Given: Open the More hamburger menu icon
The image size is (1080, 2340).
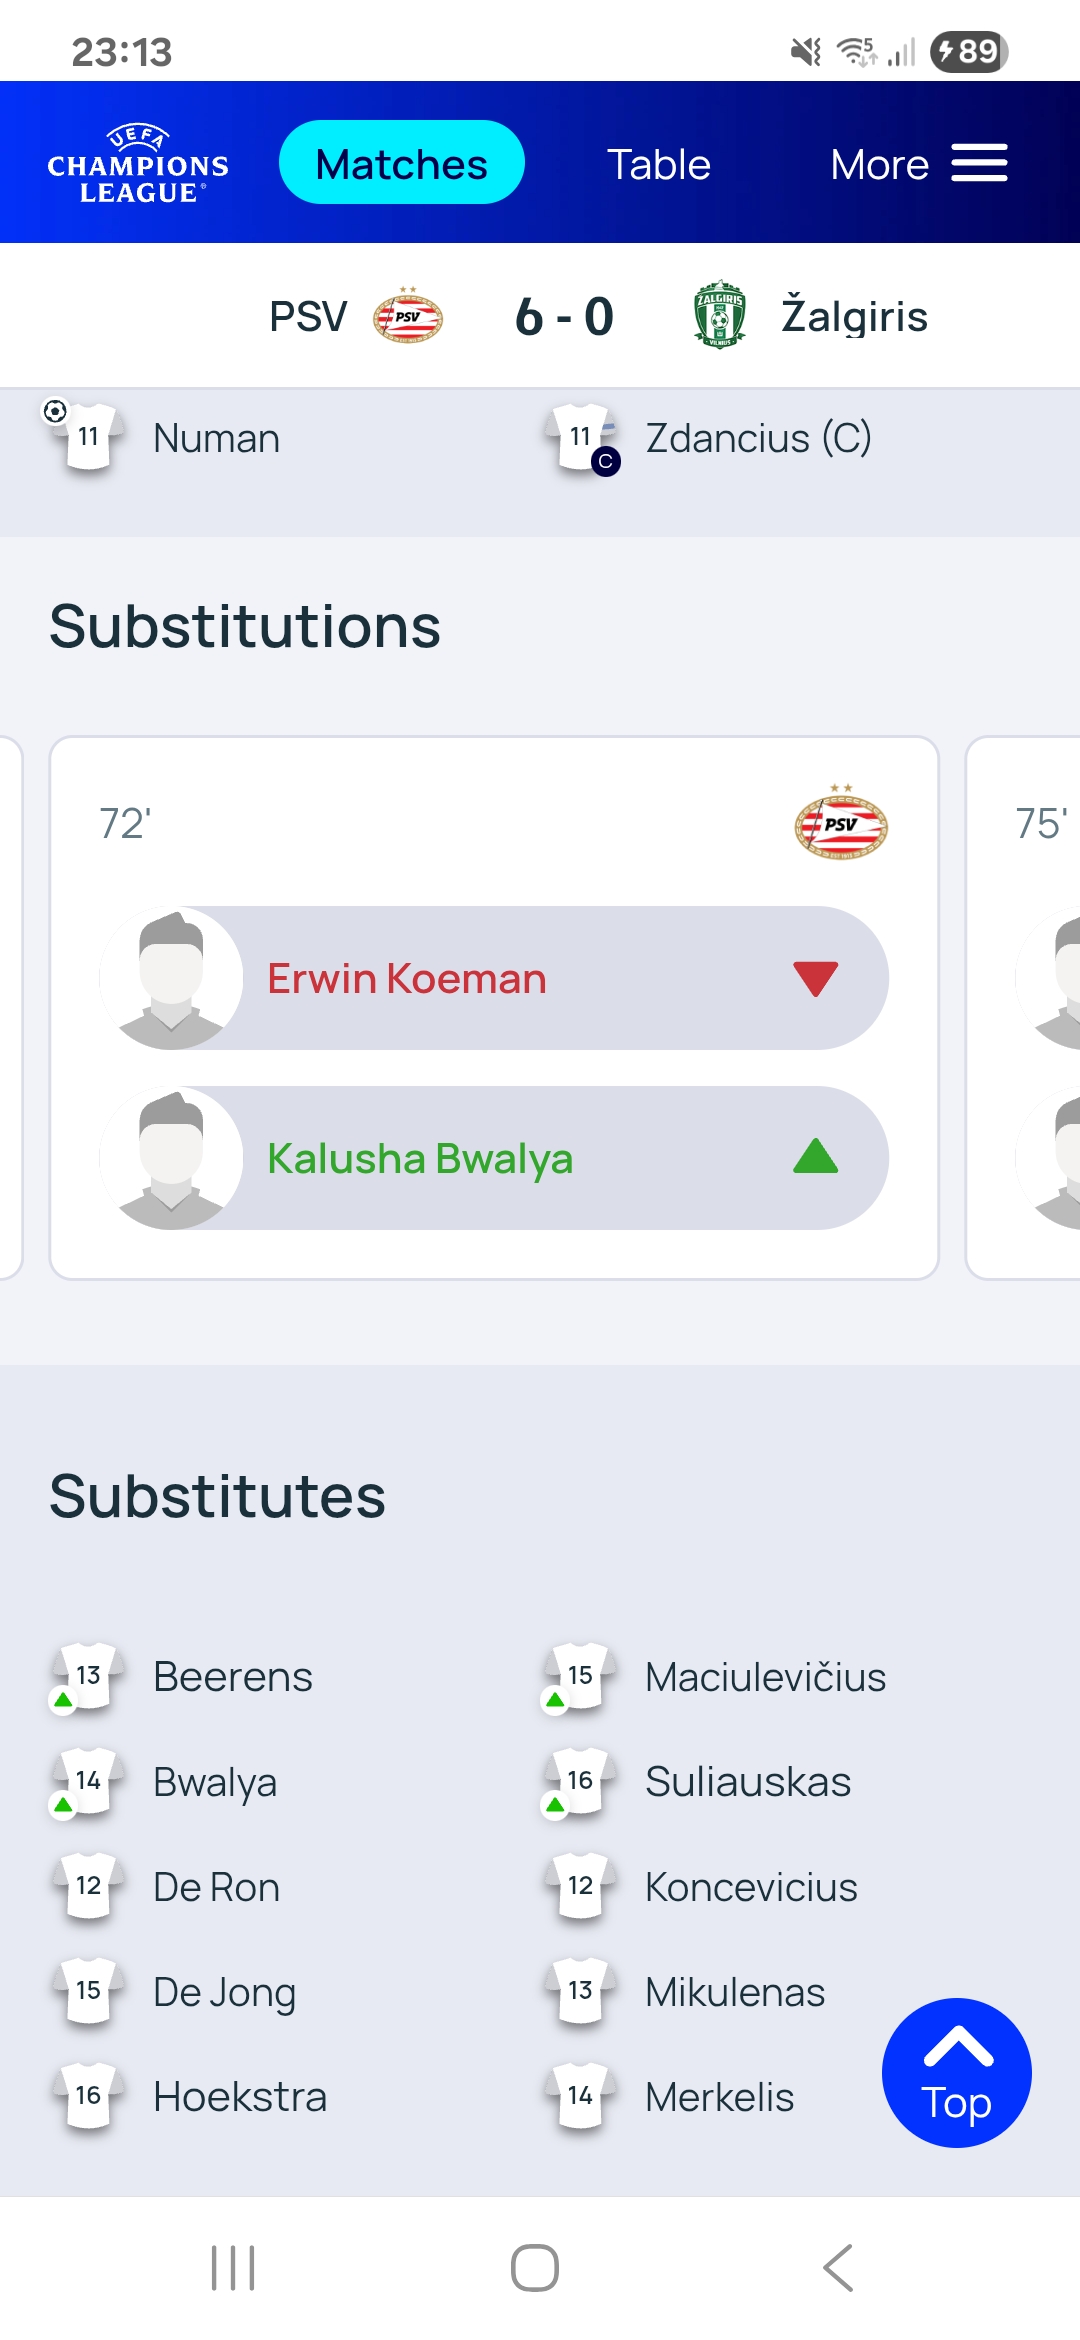Looking at the screenshot, I should [979, 163].
